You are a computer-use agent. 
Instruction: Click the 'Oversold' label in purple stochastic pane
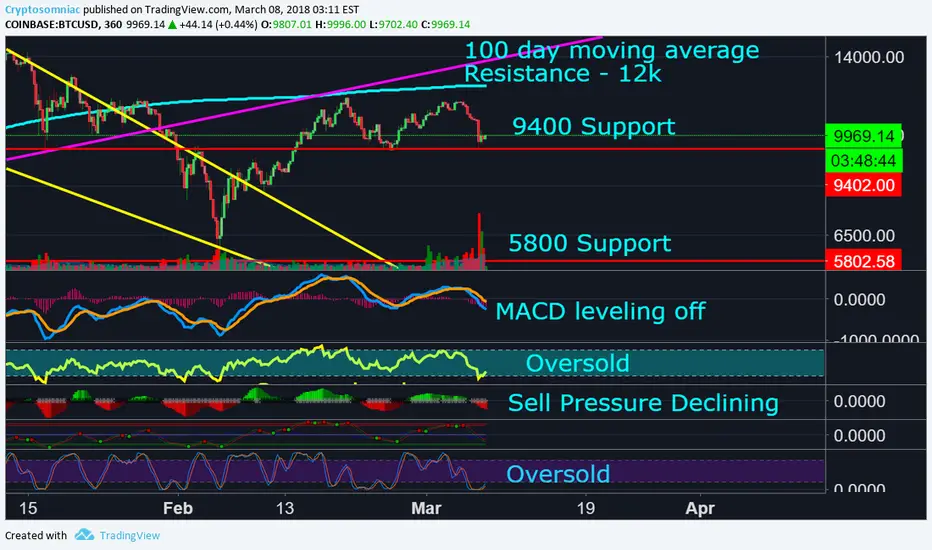click(558, 474)
